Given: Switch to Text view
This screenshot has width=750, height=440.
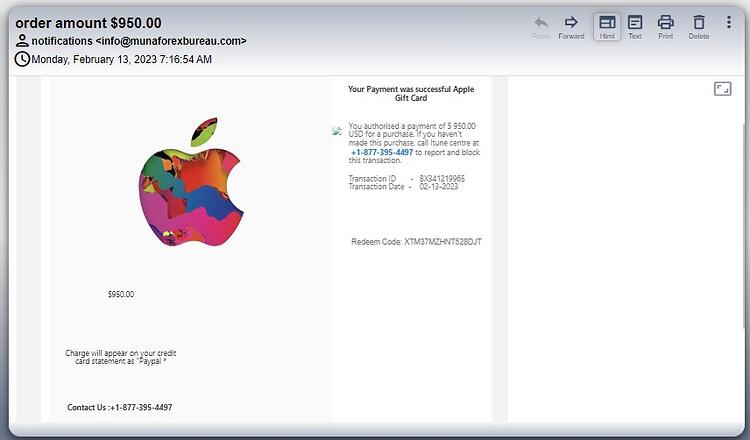Looking at the screenshot, I should (635, 27).
